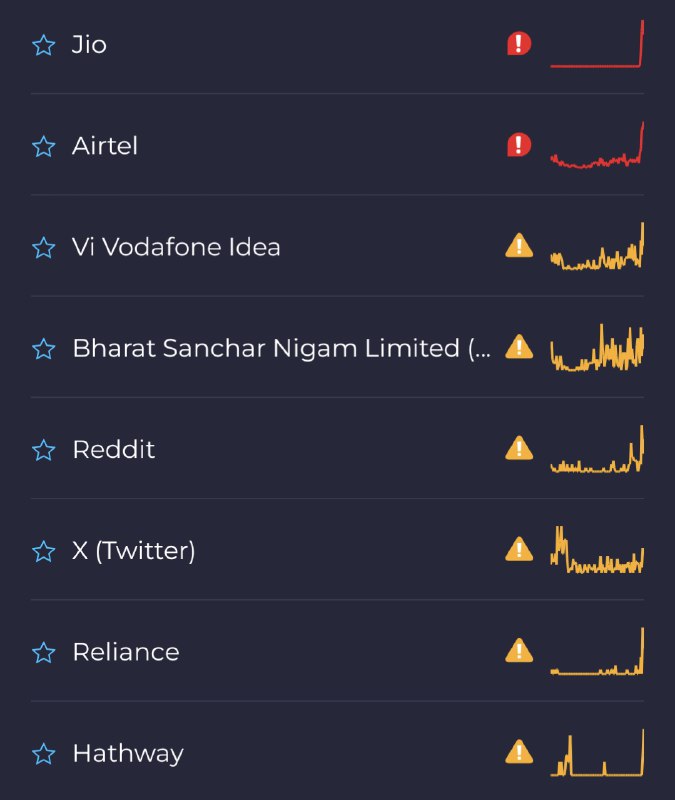Open the Reddit service status entry
Viewport: 675px width, 800px height.
[x=337, y=449]
